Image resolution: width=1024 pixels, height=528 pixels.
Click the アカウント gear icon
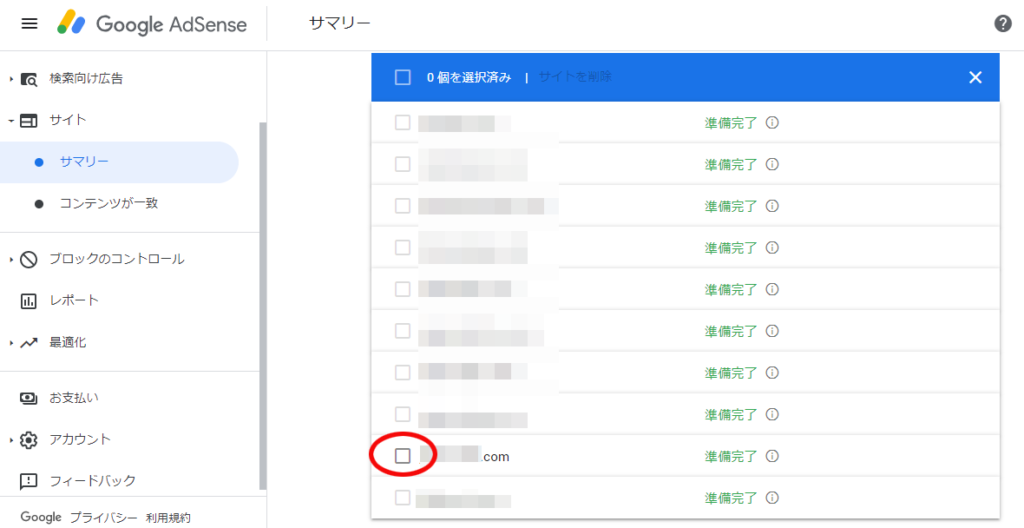[29, 440]
